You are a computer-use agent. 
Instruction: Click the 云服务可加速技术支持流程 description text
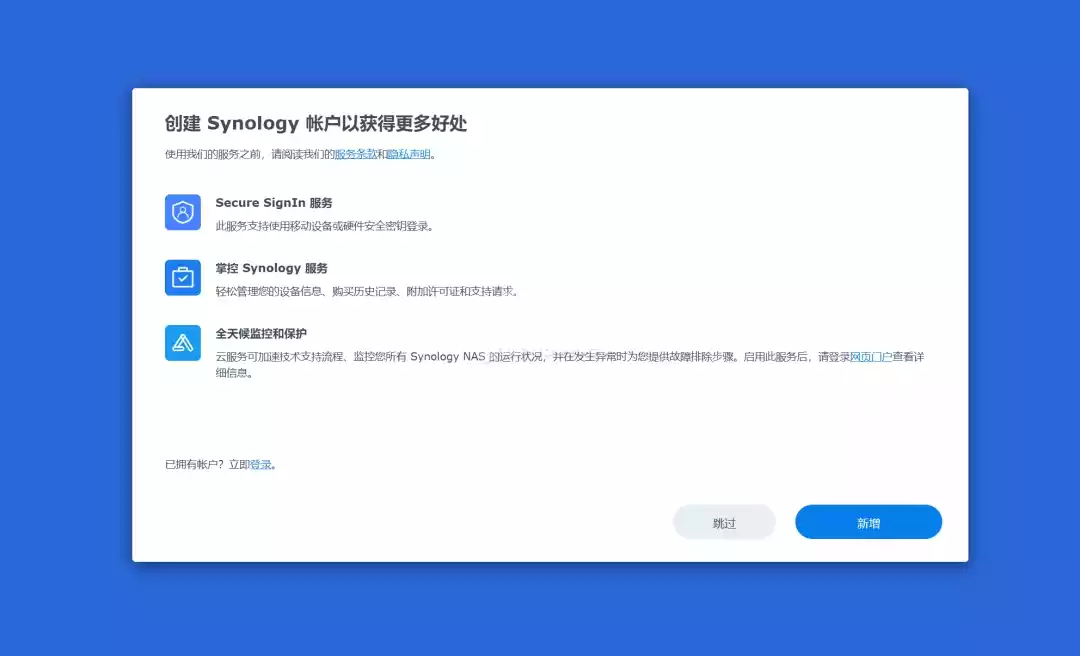tap(570, 365)
